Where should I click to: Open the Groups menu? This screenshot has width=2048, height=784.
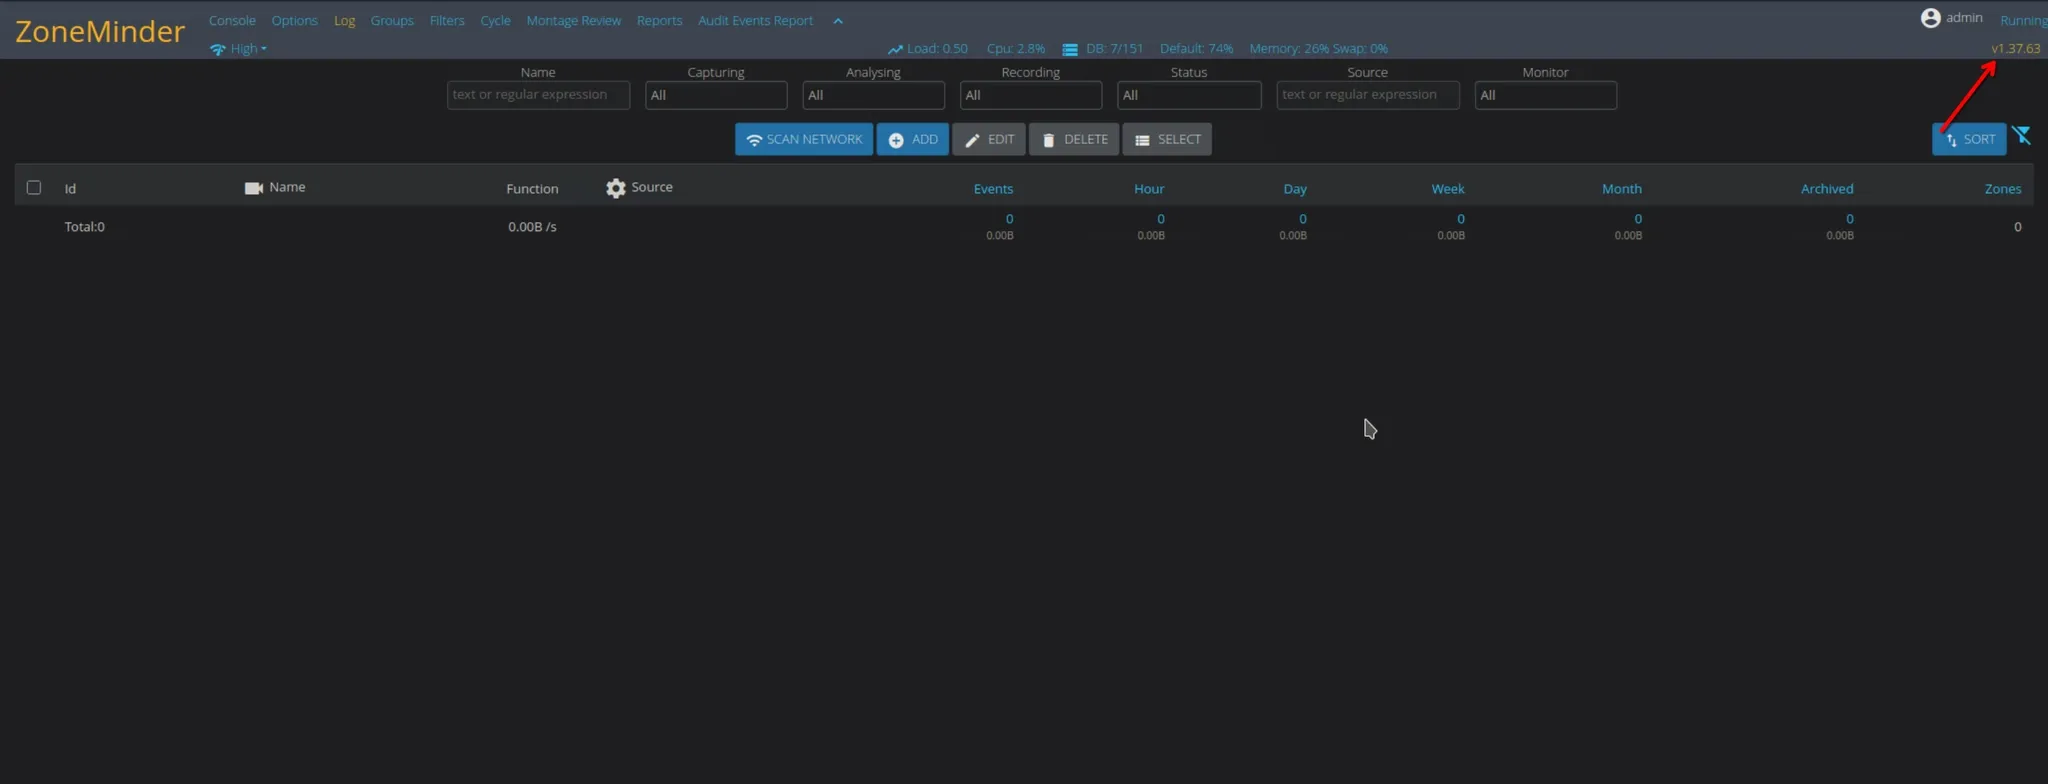click(x=392, y=20)
